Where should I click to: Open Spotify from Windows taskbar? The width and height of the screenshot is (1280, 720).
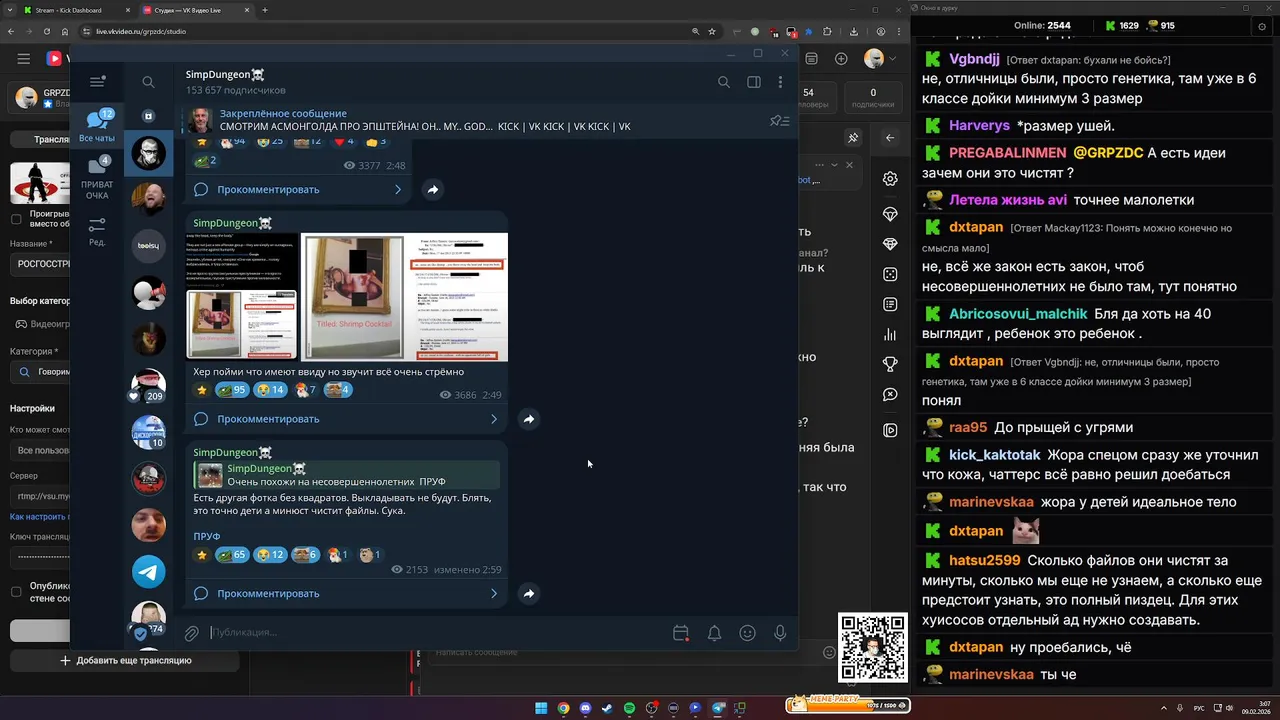[629, 708]
